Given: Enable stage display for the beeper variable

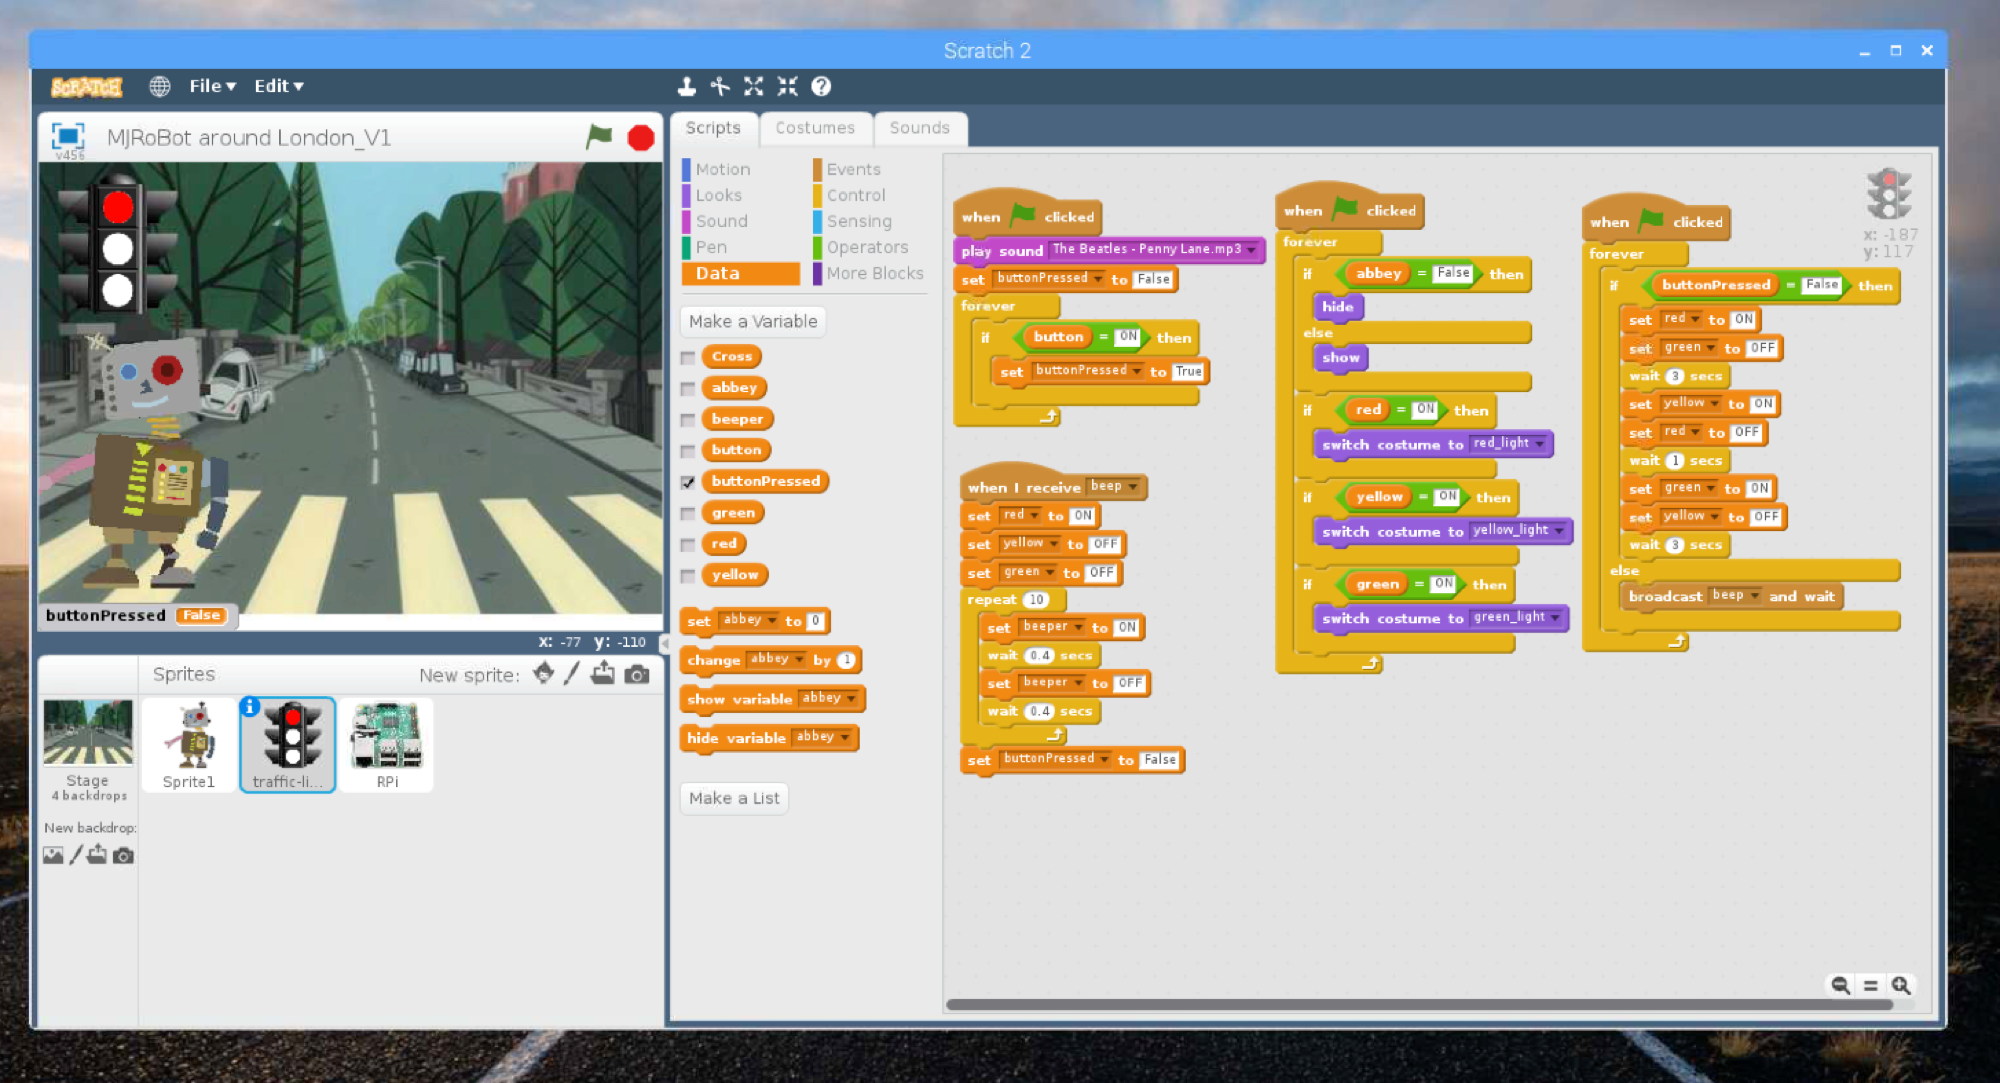Looking at the screenshot, I should pyautogui.click(x=687, y=418).
